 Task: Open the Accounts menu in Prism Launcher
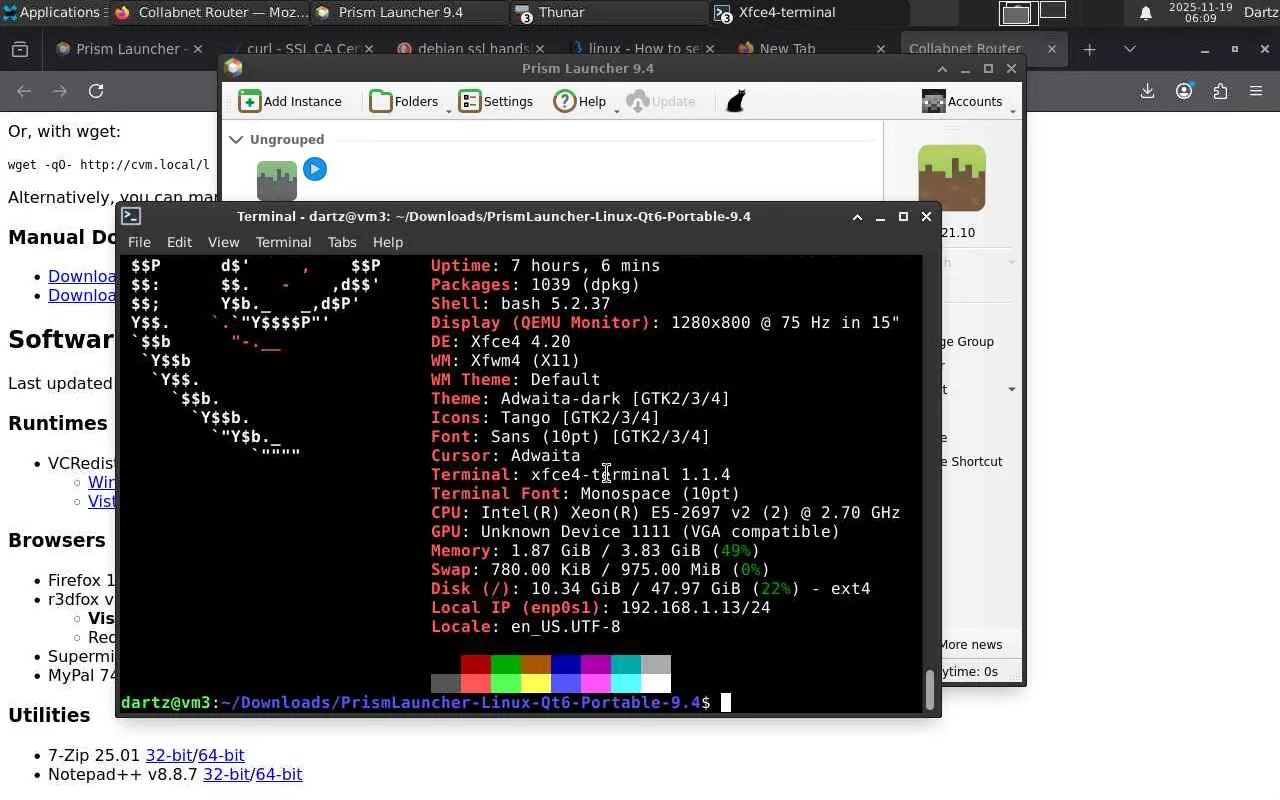tap(962, 101)
